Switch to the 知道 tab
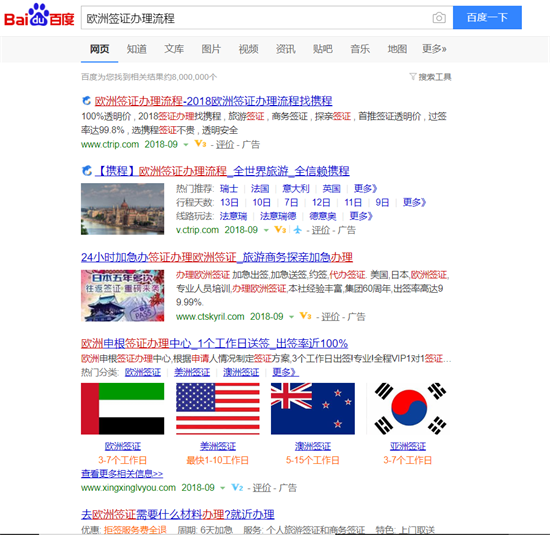This screenshot has width=550, height=535. [136, 49]
